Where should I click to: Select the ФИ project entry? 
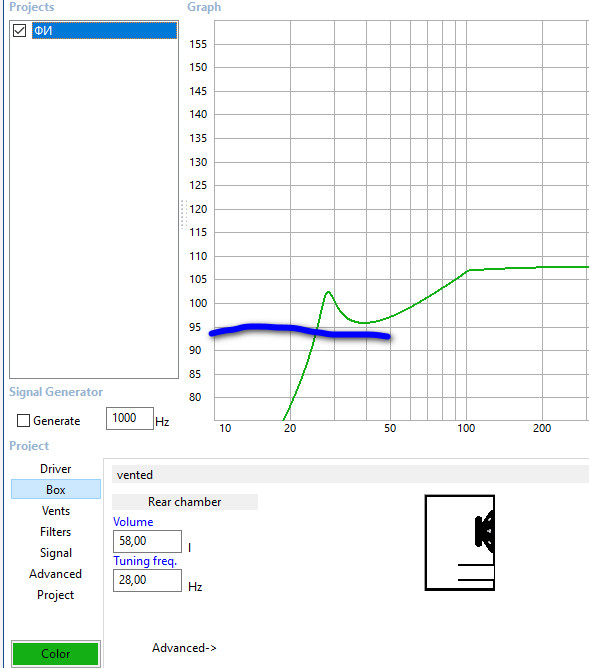104,31
